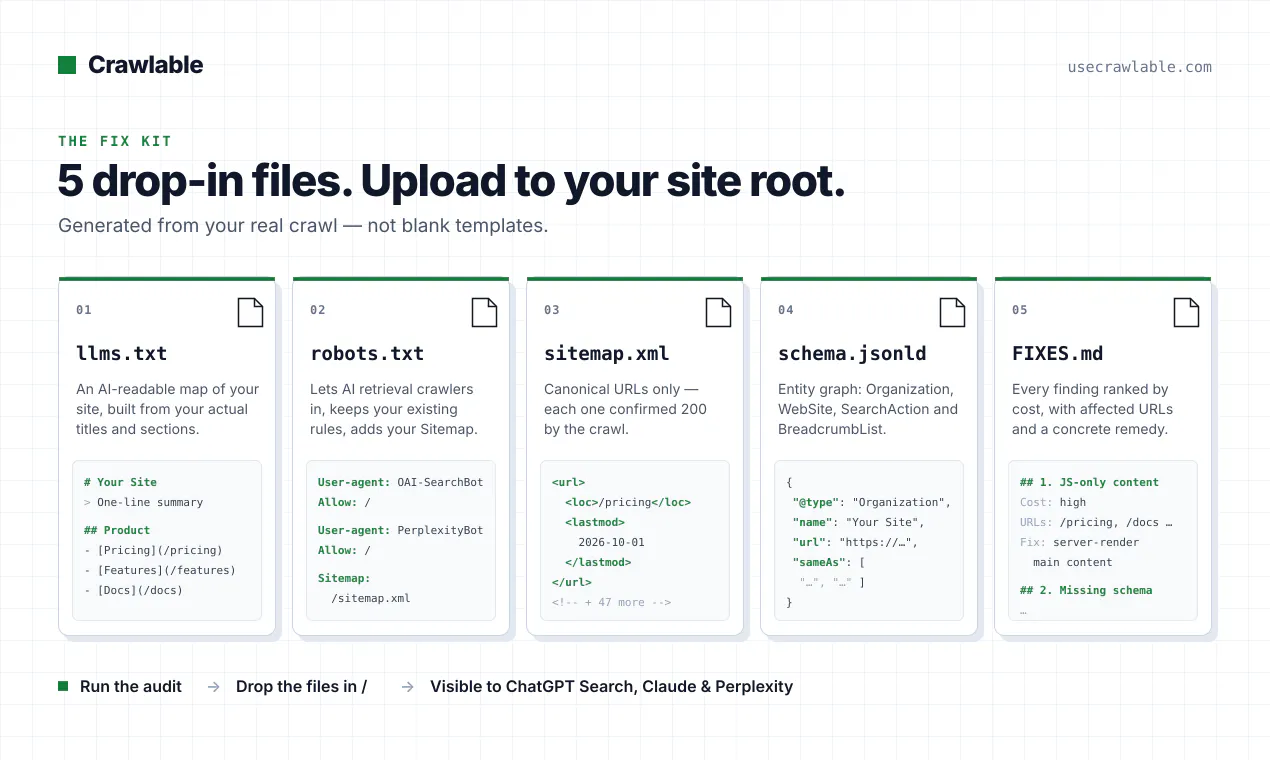The image size is (1270, 760).
Task: Click the "Run the audit" step
Action: (x=131, y=686)
